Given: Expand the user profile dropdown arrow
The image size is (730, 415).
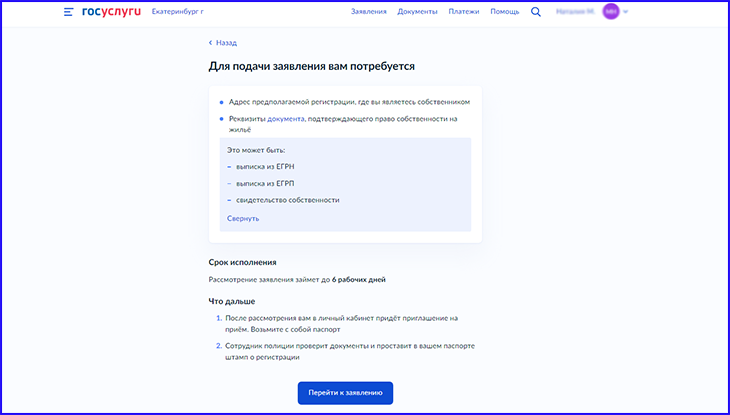Looking at the screenshot, I should click(626, 12).
